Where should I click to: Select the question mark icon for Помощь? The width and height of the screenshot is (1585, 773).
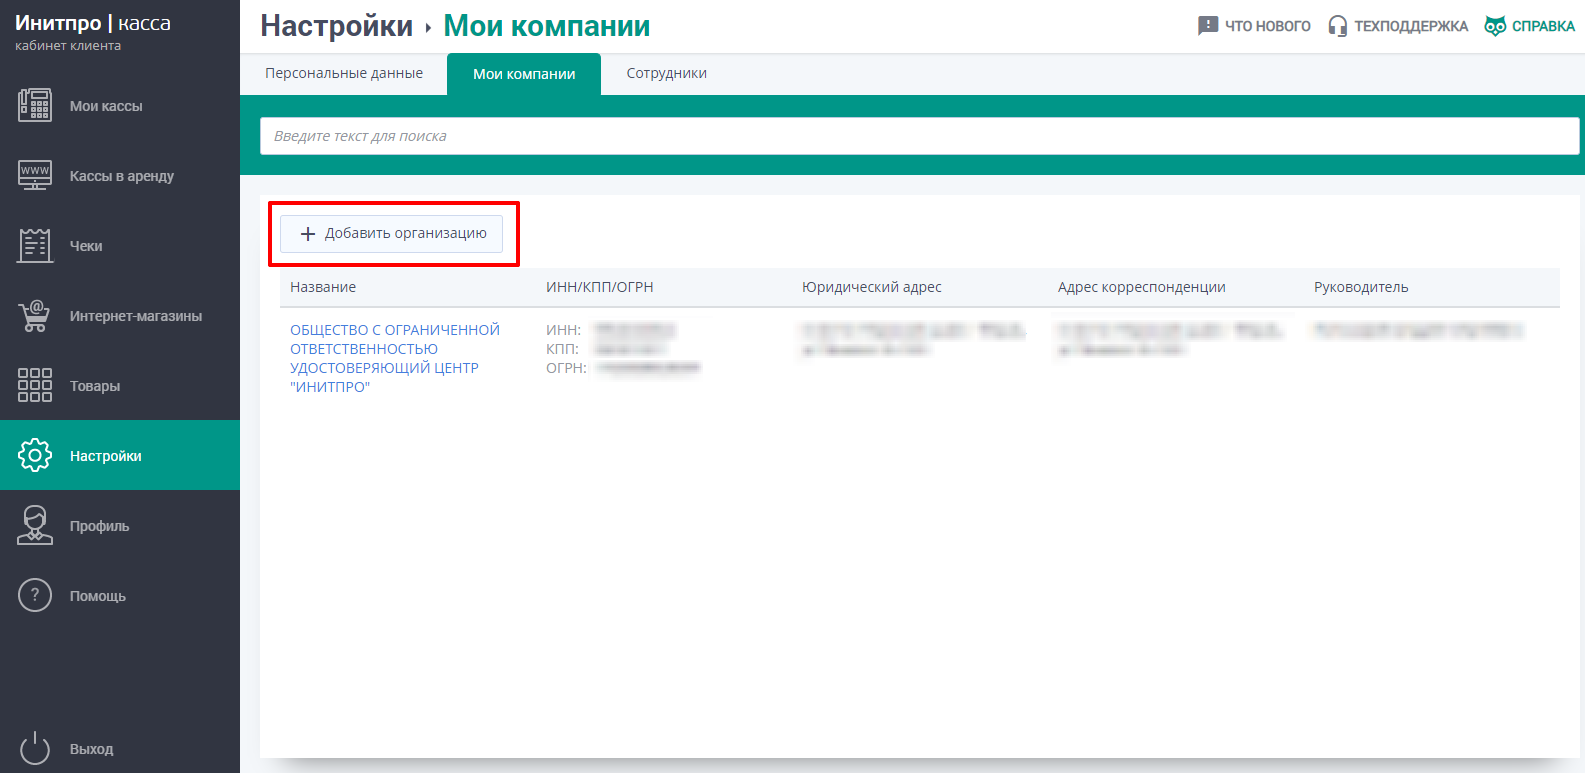click(35, 595)
